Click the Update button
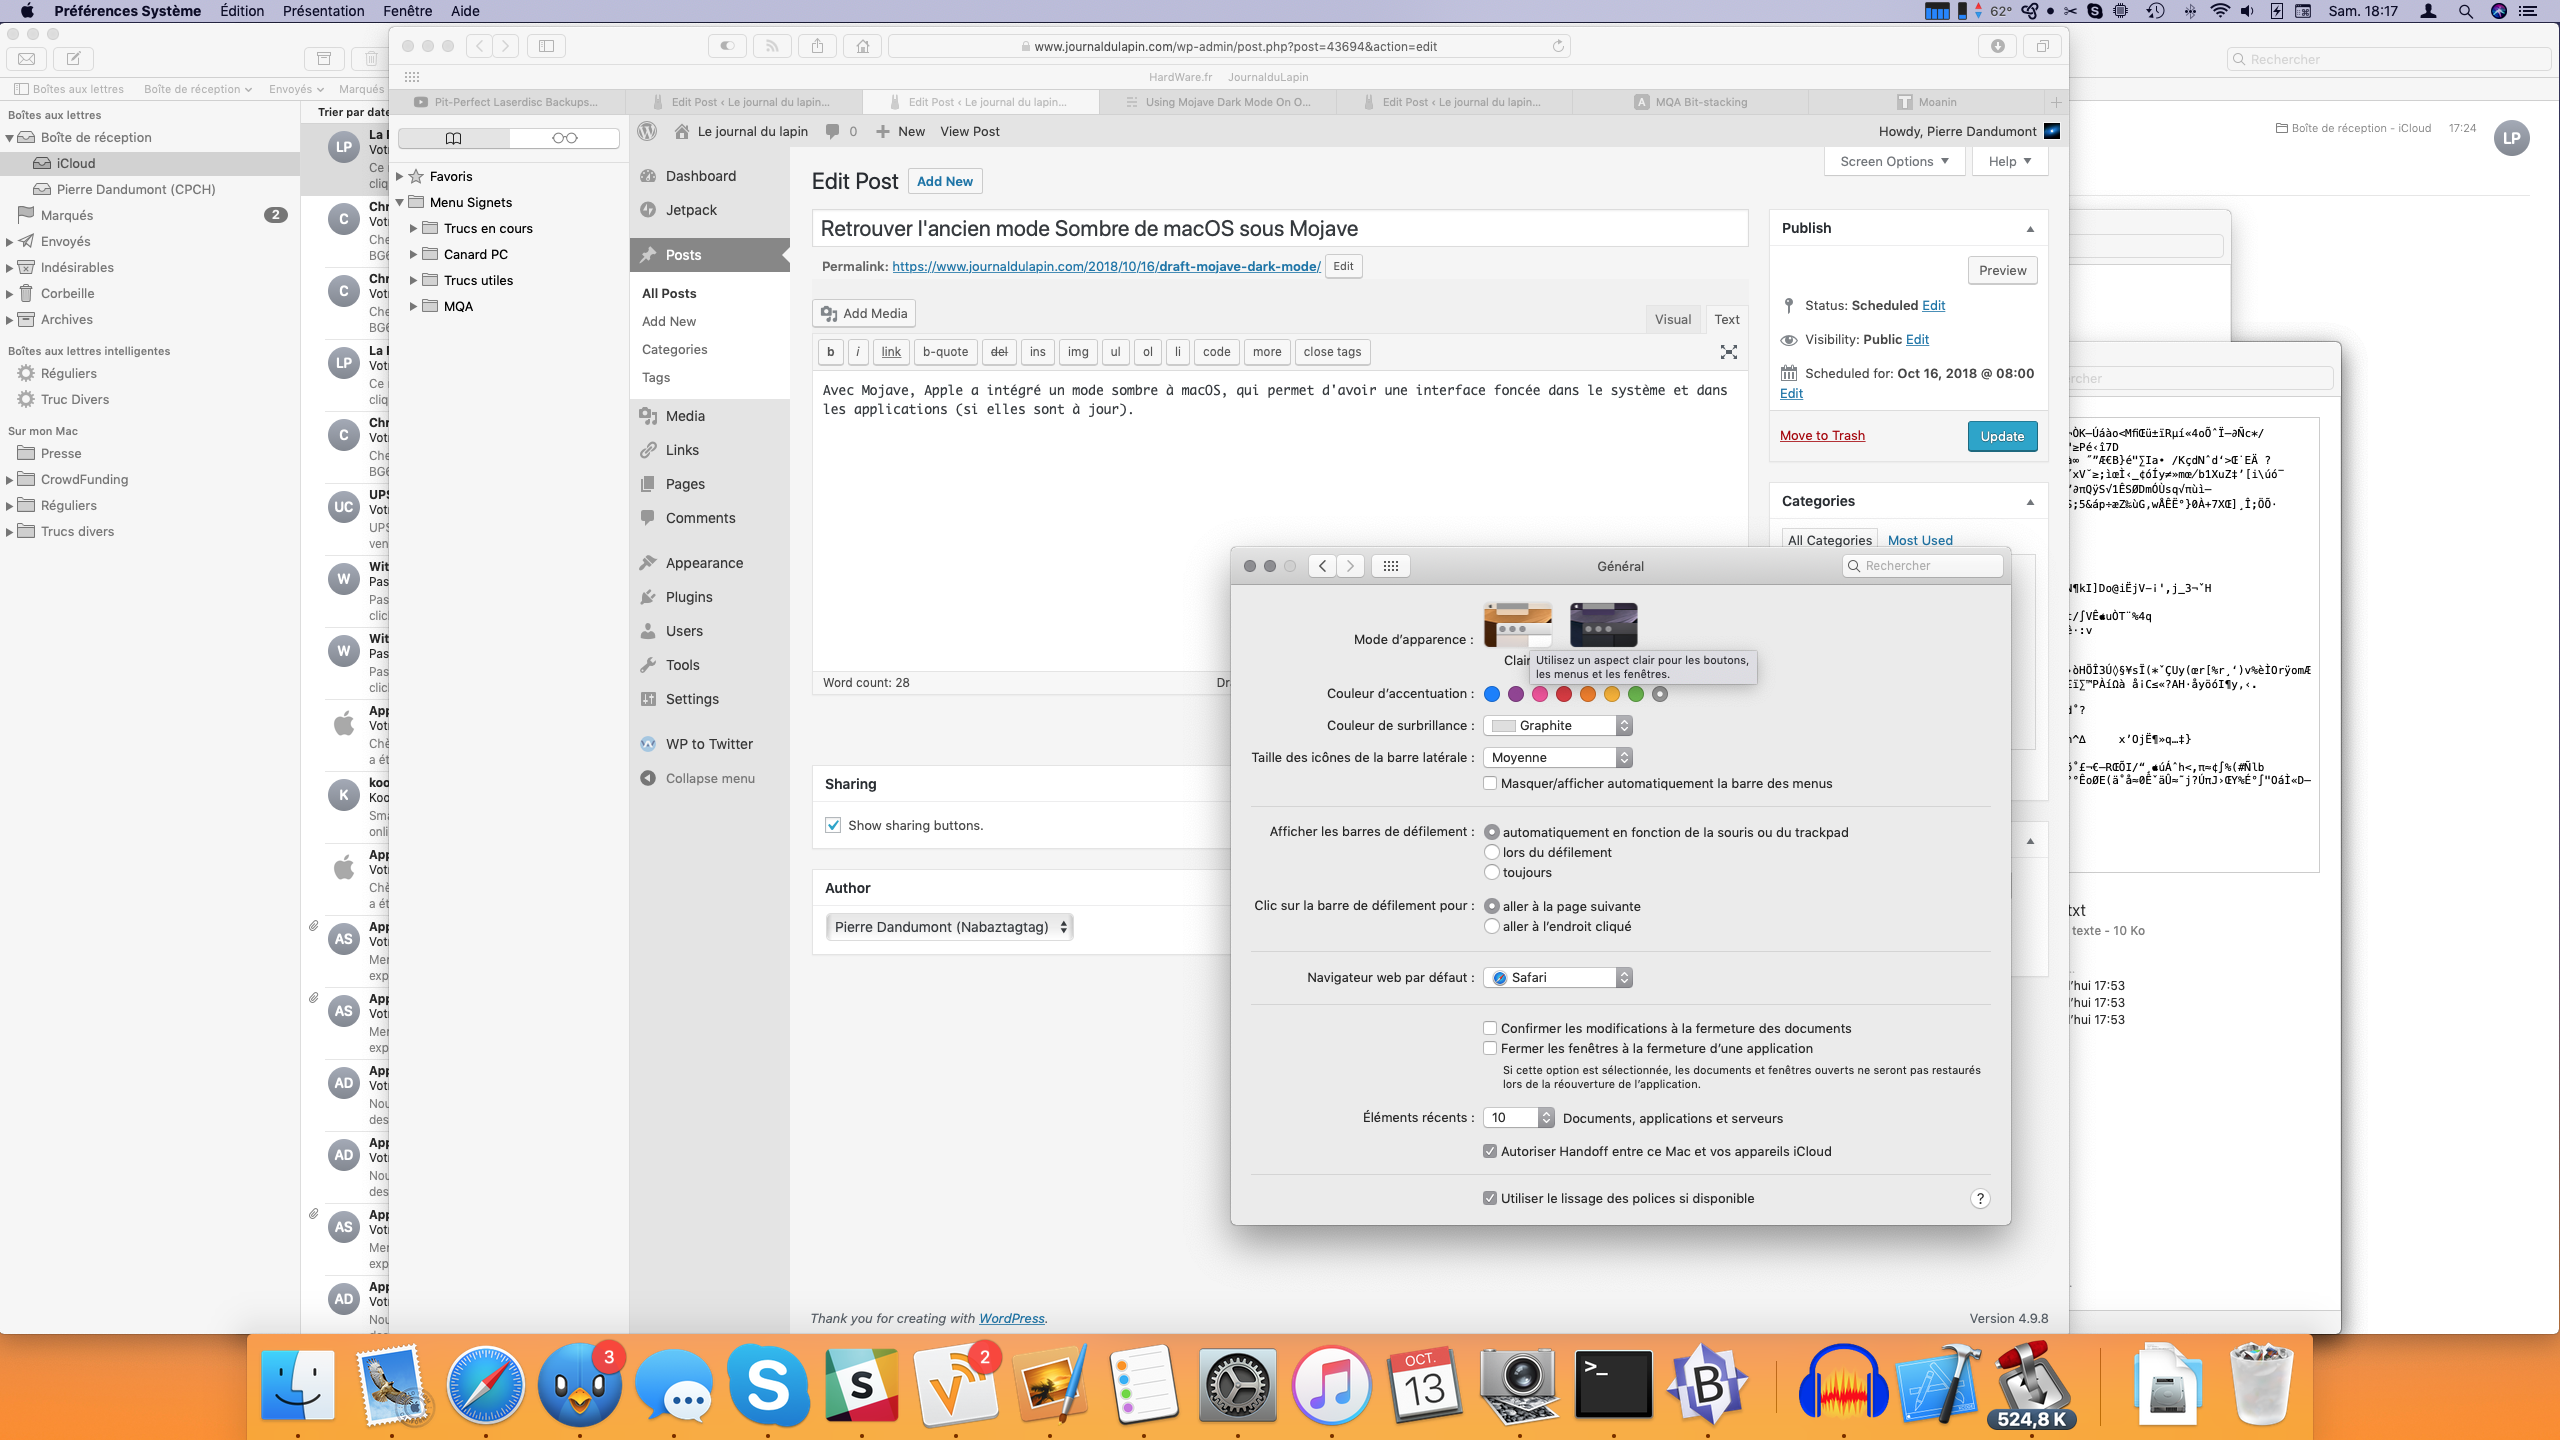This screenshot has height=1440, width=2560. 2002,436
